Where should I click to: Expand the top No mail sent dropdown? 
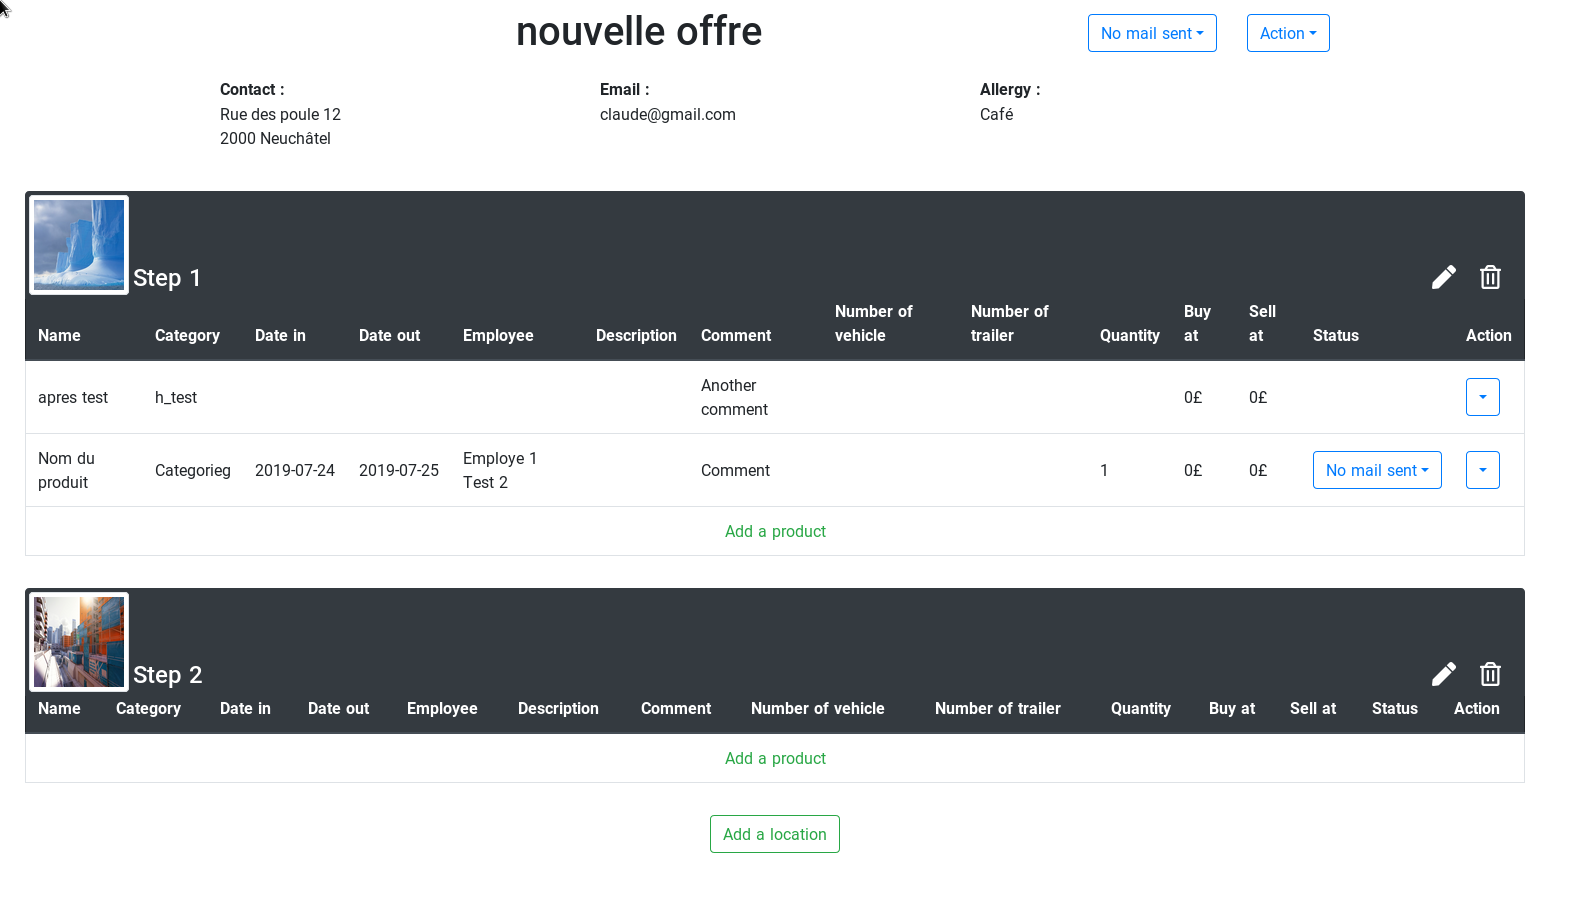pos(1151,33)
